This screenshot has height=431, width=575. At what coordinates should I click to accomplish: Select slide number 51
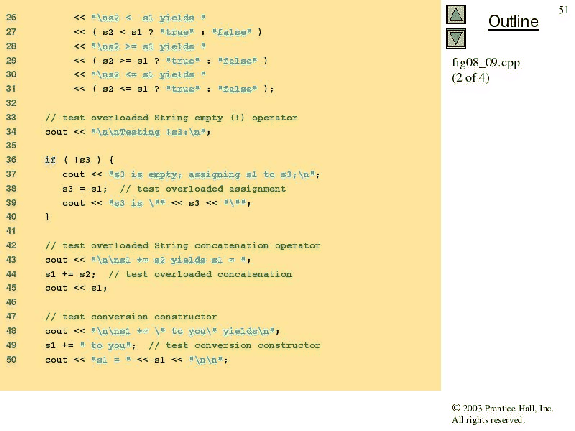(x=563, y=10)
